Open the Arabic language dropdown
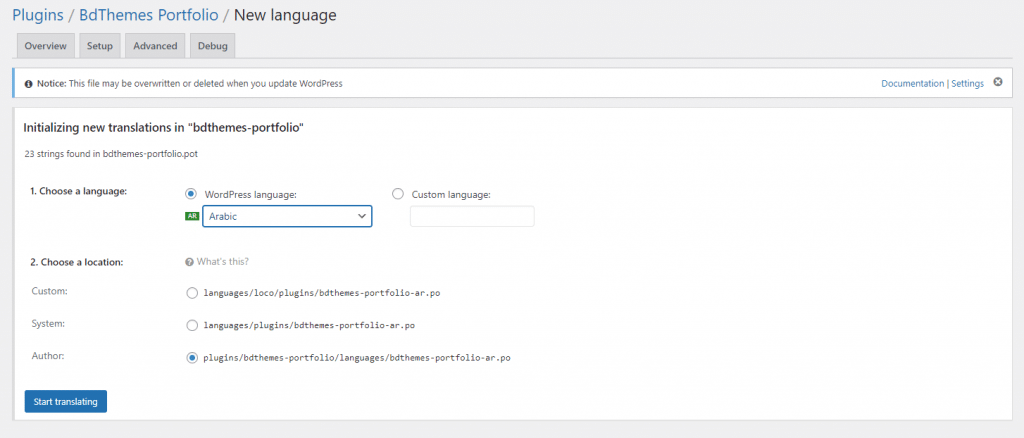The width and height of the screenshot is (1024, 438). tap(287, 216)
